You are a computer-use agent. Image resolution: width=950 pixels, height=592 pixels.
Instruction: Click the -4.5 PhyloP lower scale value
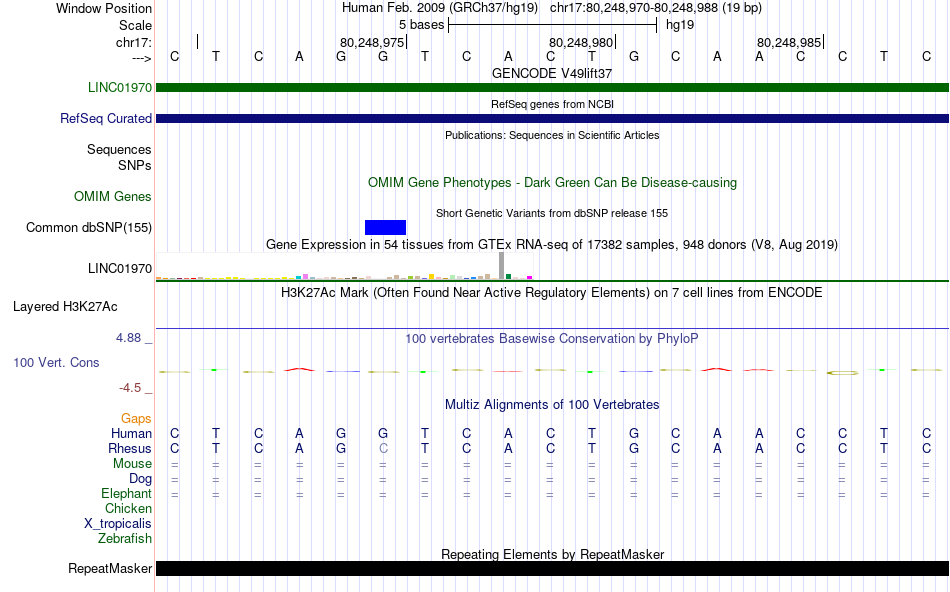[x=130, y=388]
